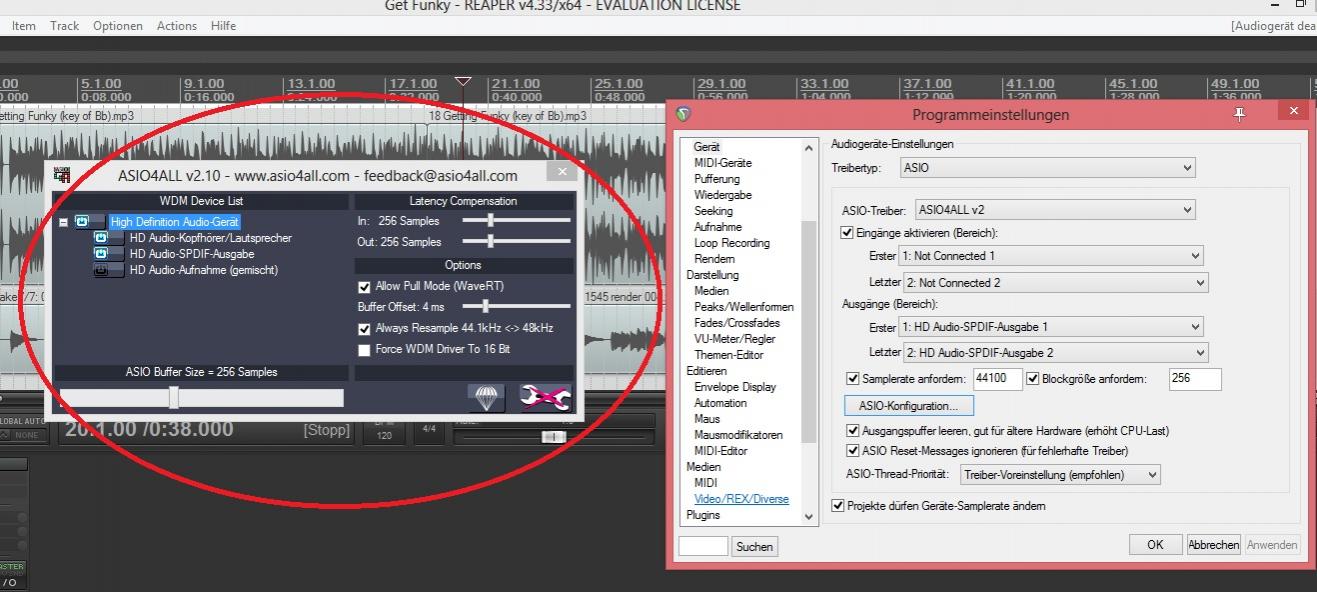
Task: Open Letzter input dropdown showing Not Connected 2
Action: click(1055, 283)
